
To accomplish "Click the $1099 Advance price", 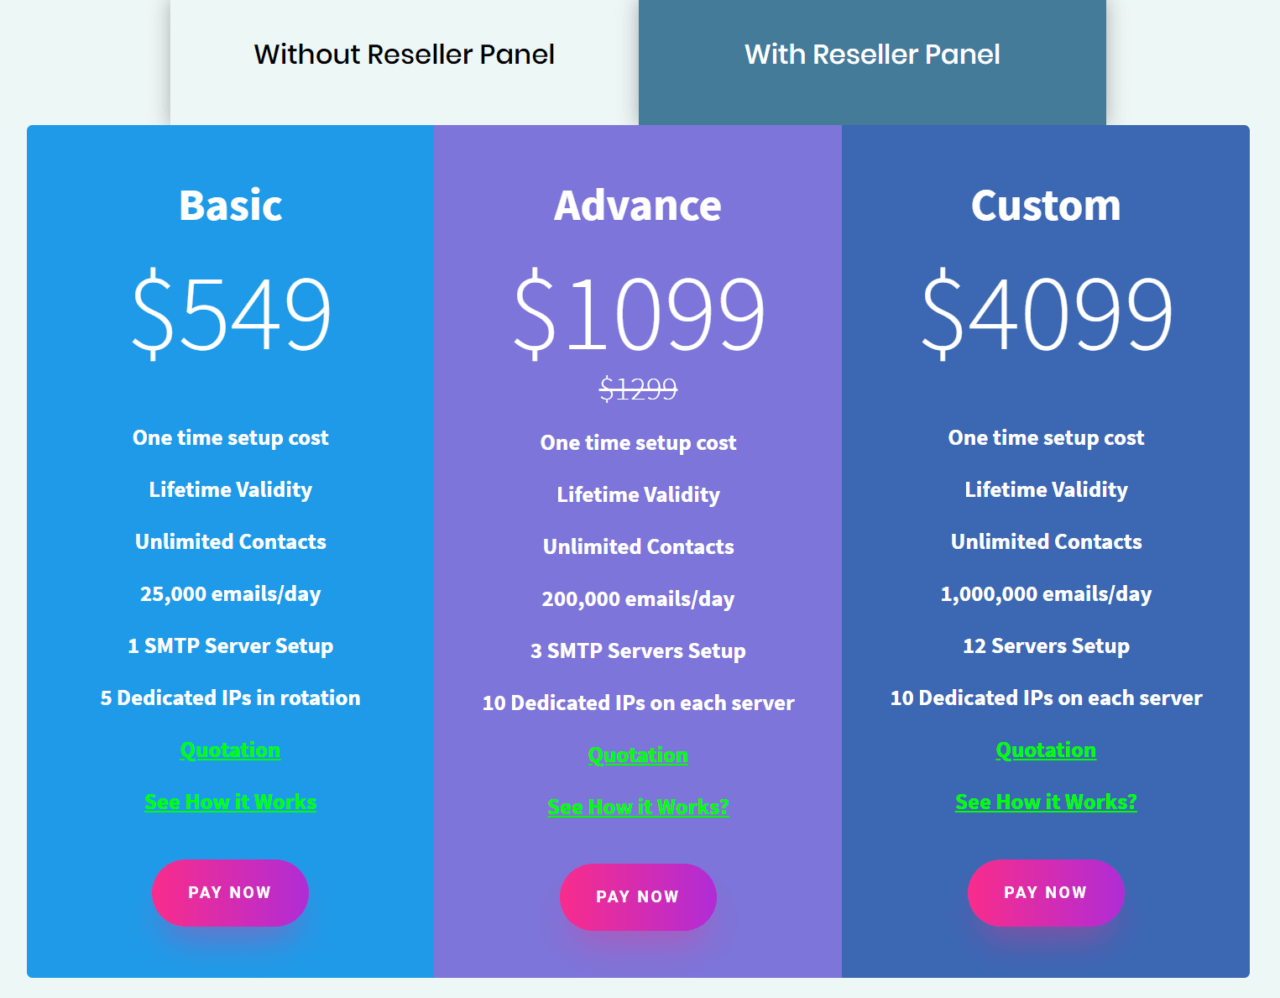I will (638, 313).
